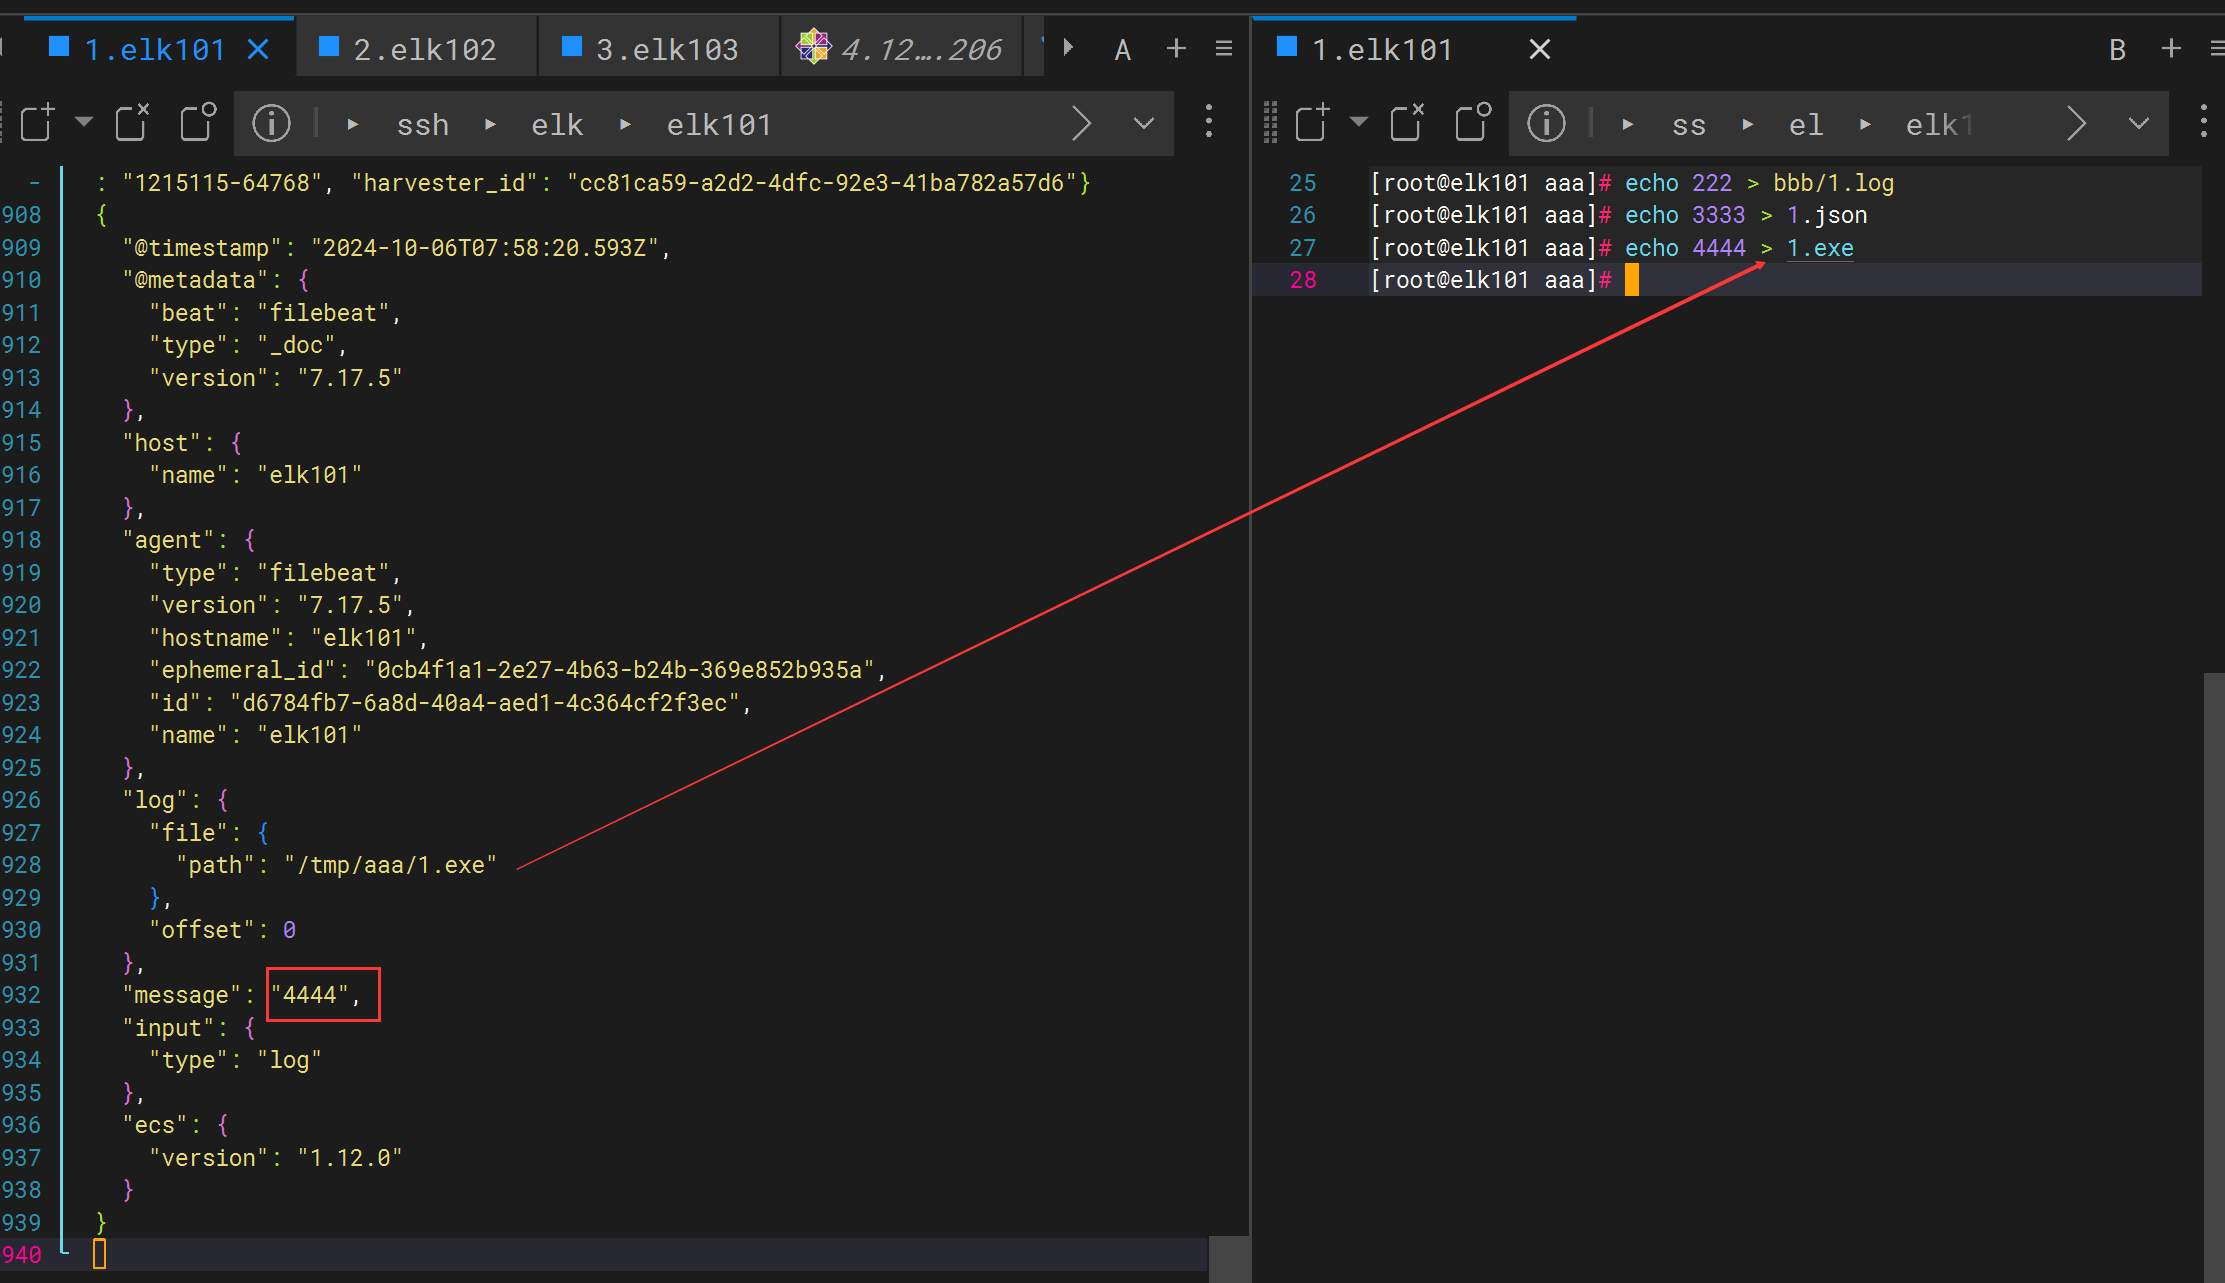Click the group B label in right pane
Image resolution: width=2225 pixels, height=1283 pixels.
(2117, 50)
